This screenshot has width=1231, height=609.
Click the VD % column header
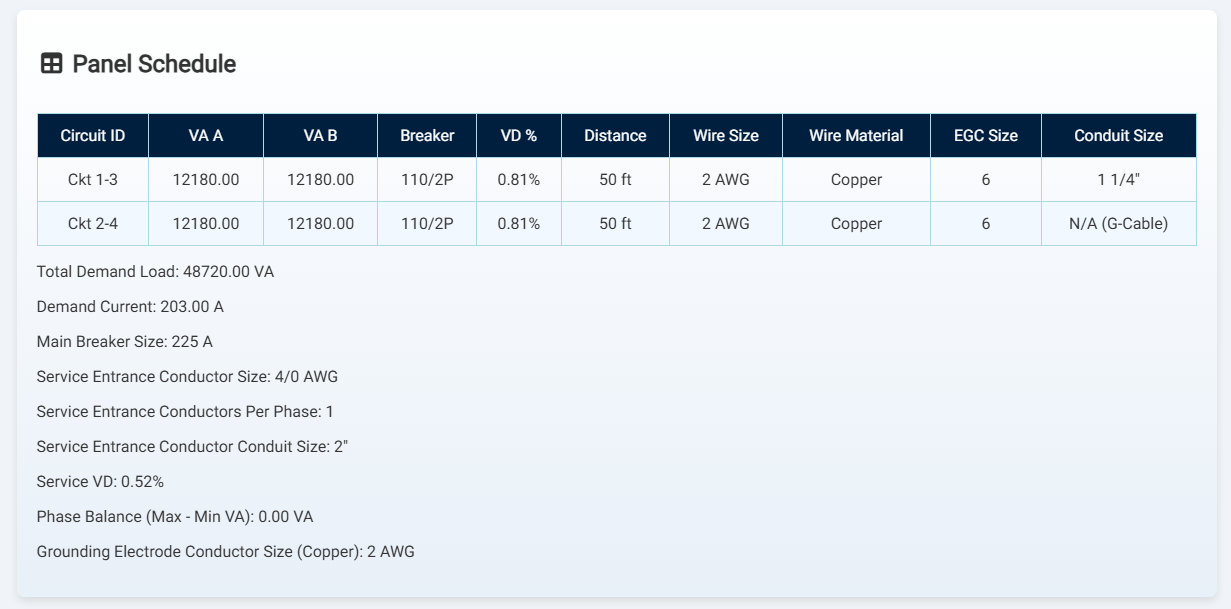[518, 136]
